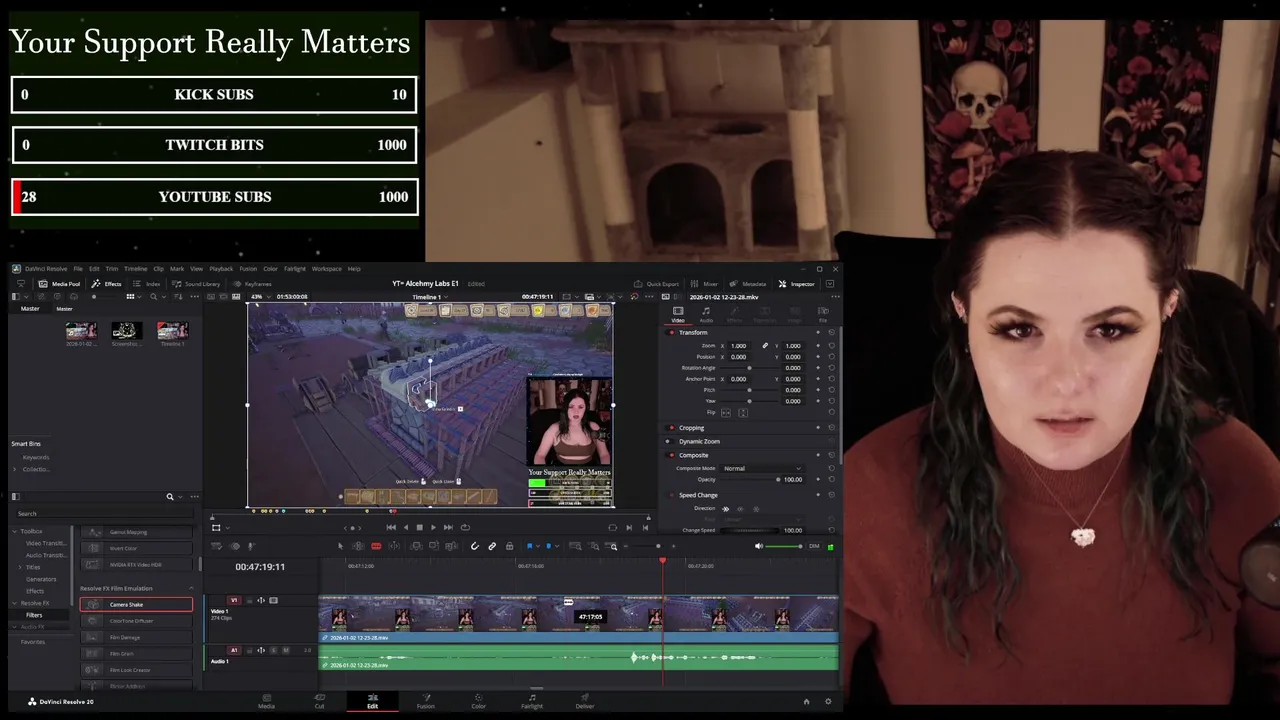Collapse the Toolbox tree in Effects
The width and height of the screenshot is (1280, 720).
point(15,531)
